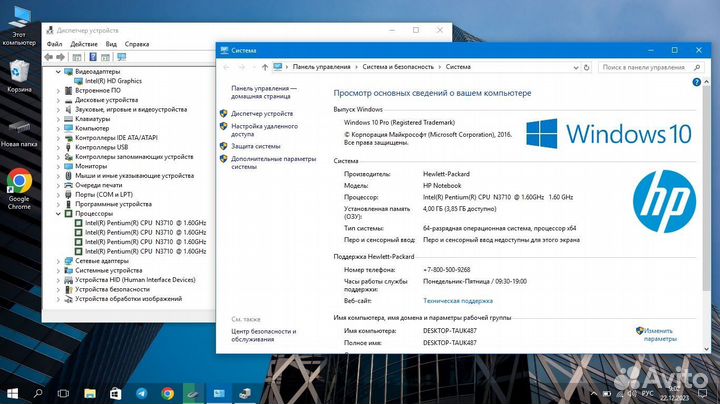Open Microsoft Store from the taskbar
This screenshot has width=720, height=404.
coord(115,393)
